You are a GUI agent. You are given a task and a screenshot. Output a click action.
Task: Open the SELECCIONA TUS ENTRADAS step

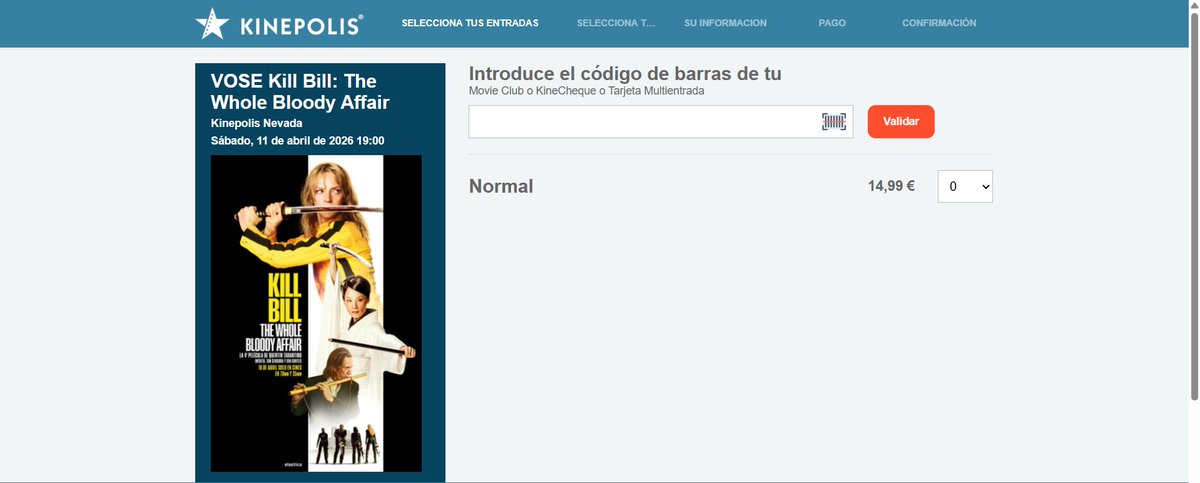tap(470, 23)
